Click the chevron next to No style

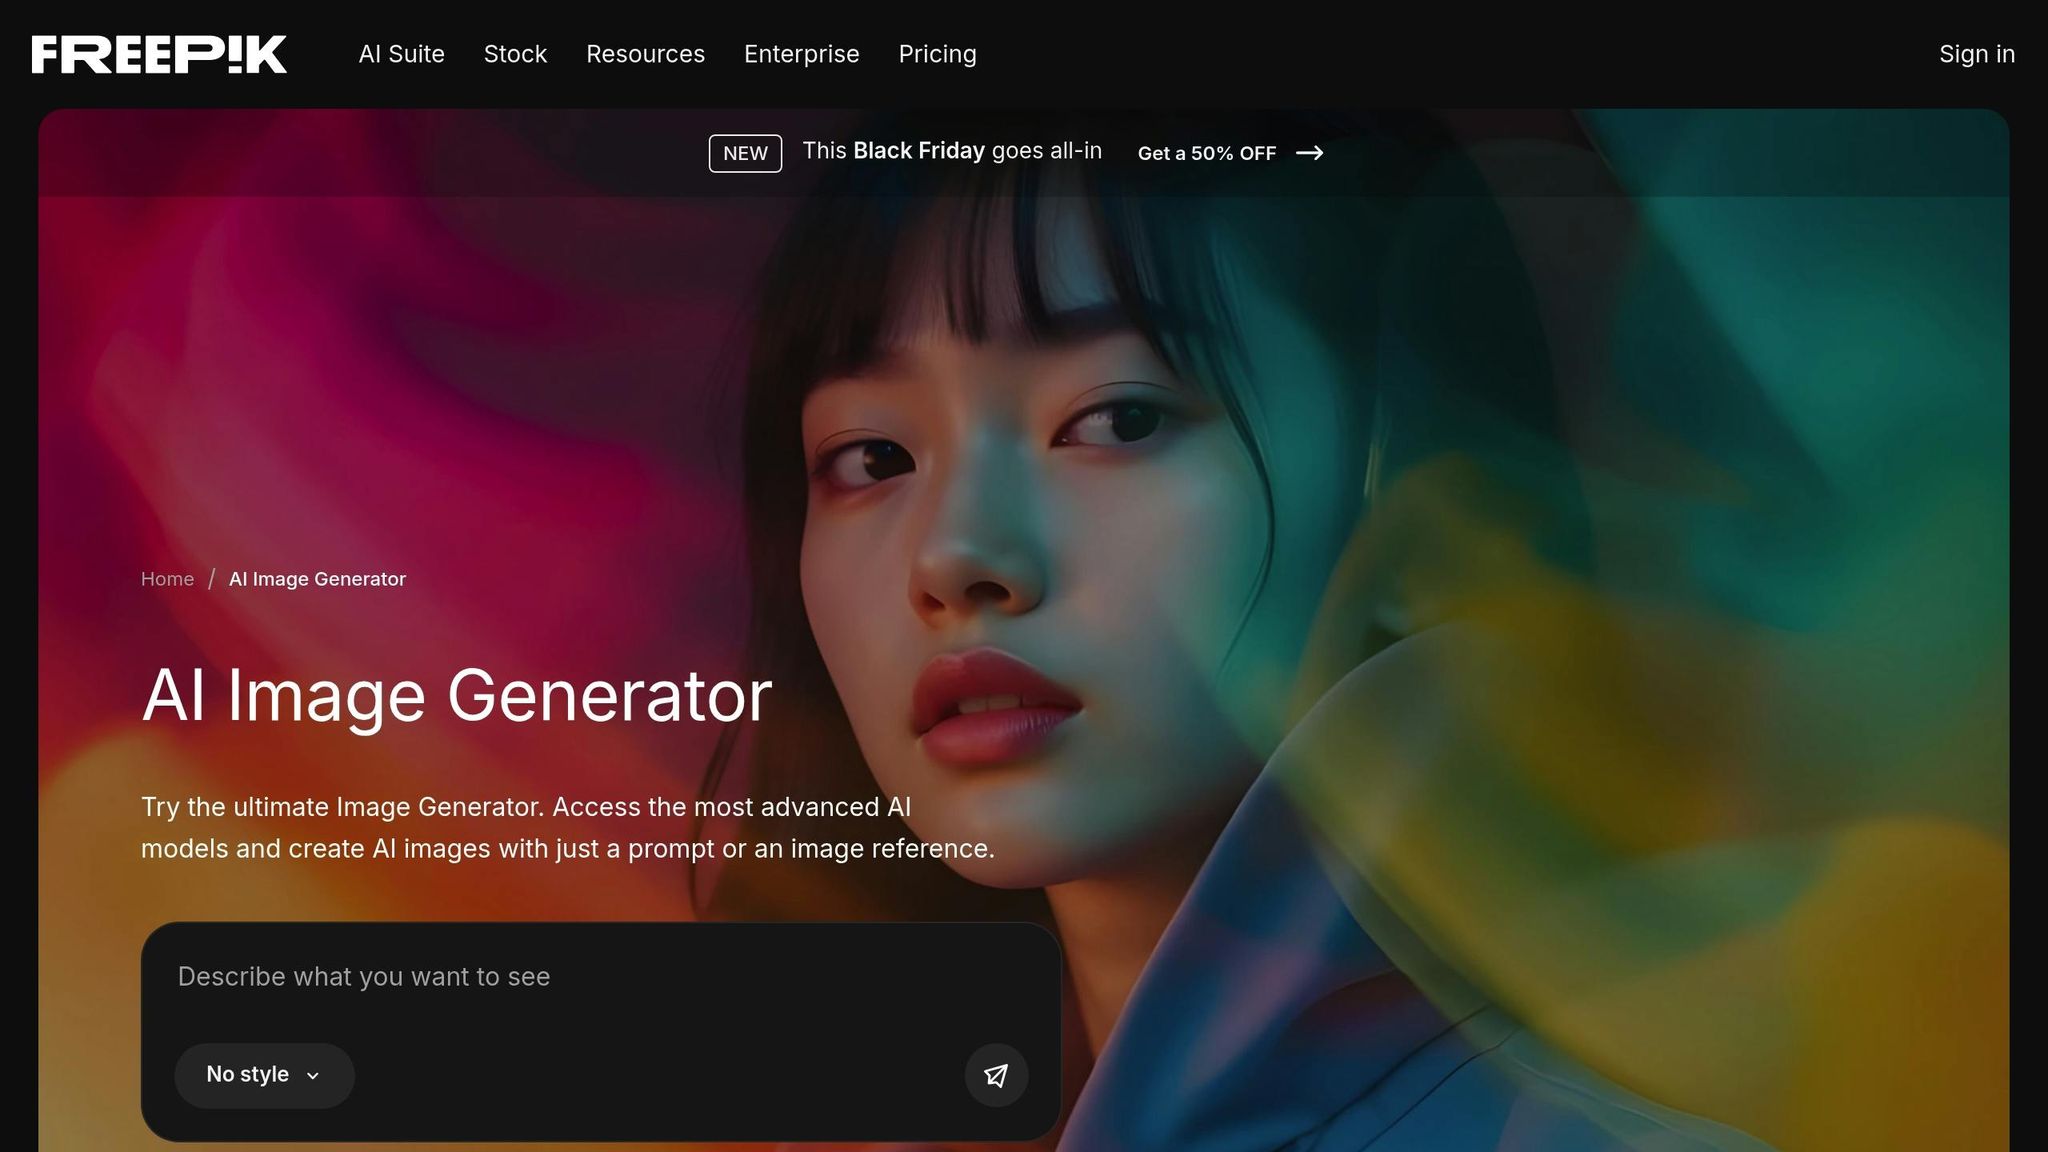pos(313,1076)
